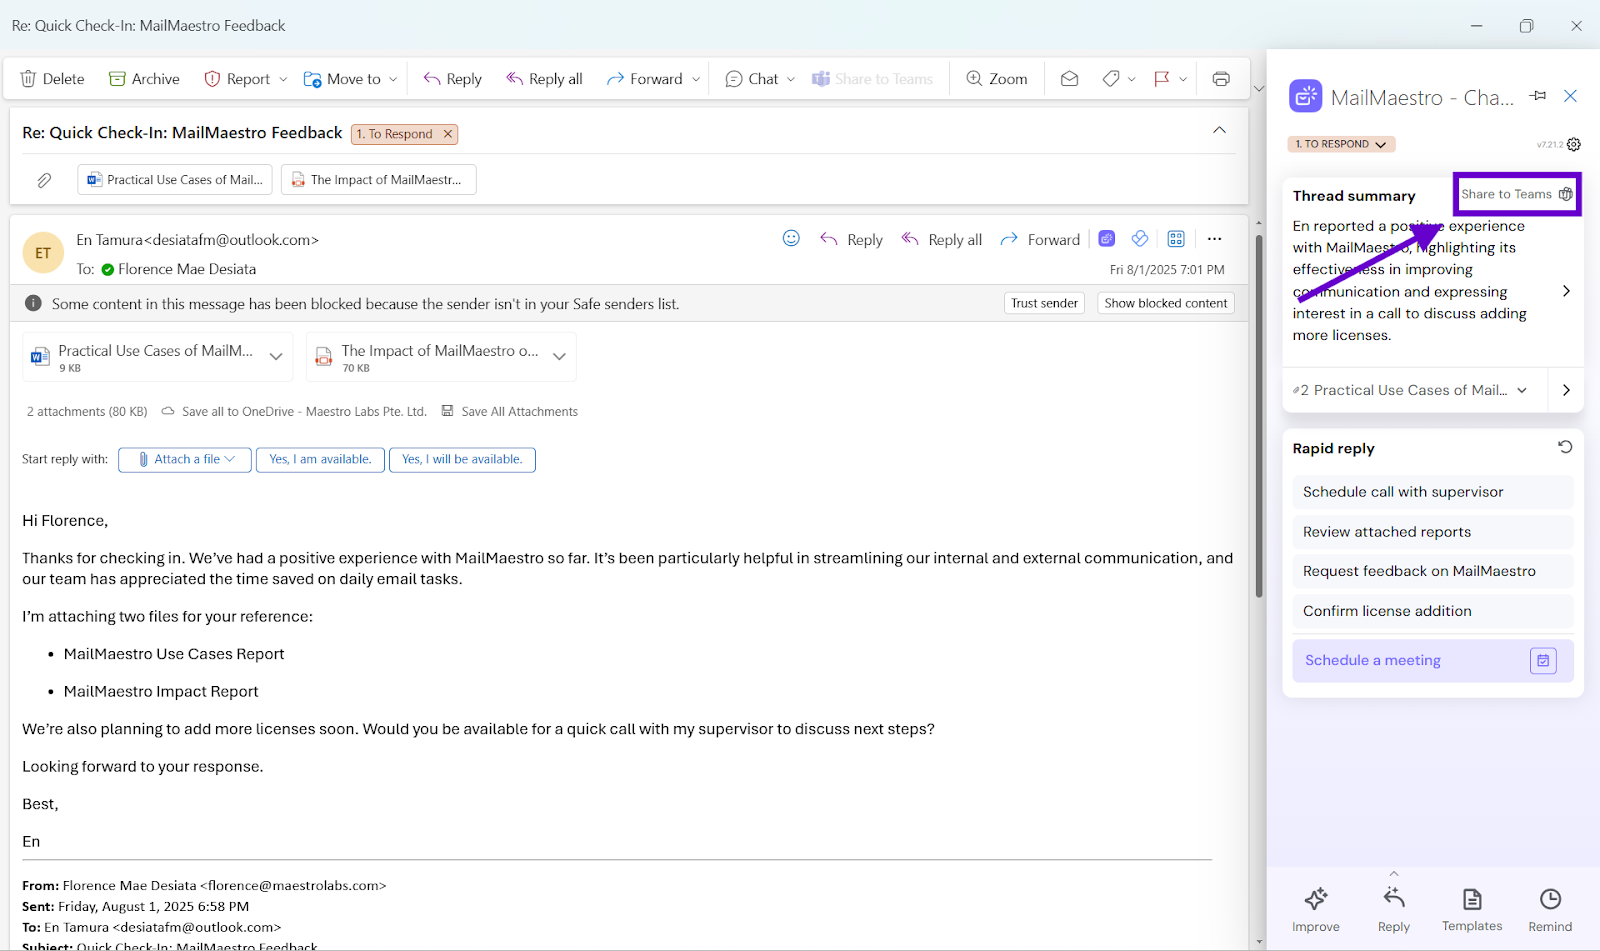Click the Zoom magnifier button
1600x951 pixels.
(997, 79)
